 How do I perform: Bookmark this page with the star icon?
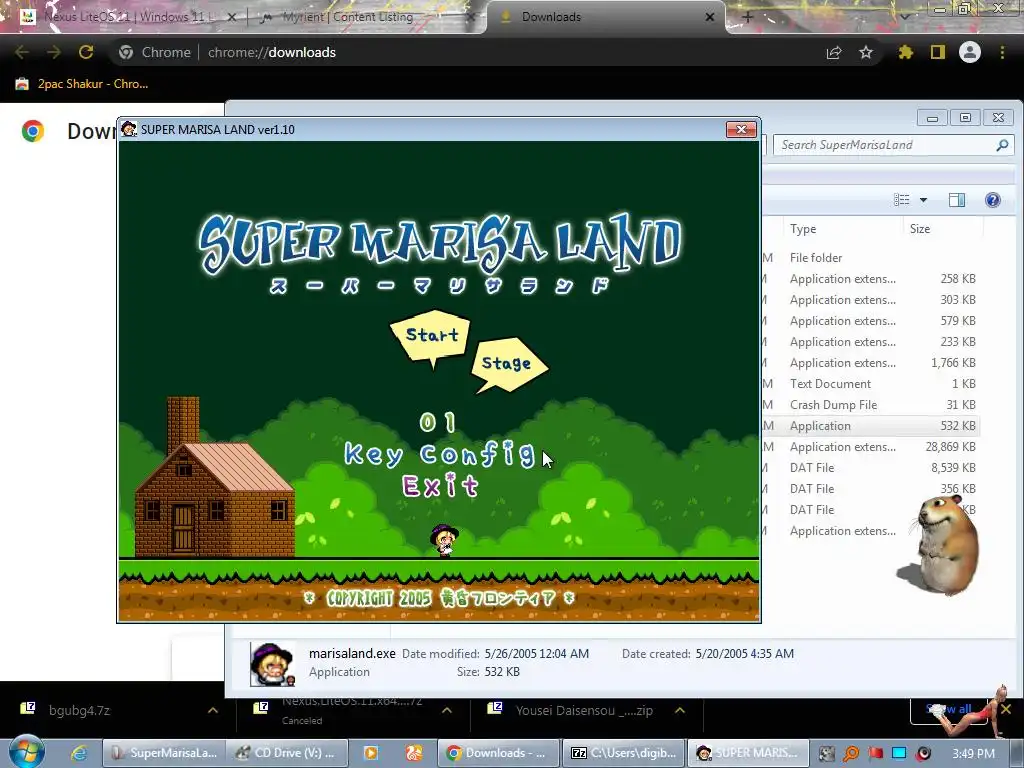(866, 52)
